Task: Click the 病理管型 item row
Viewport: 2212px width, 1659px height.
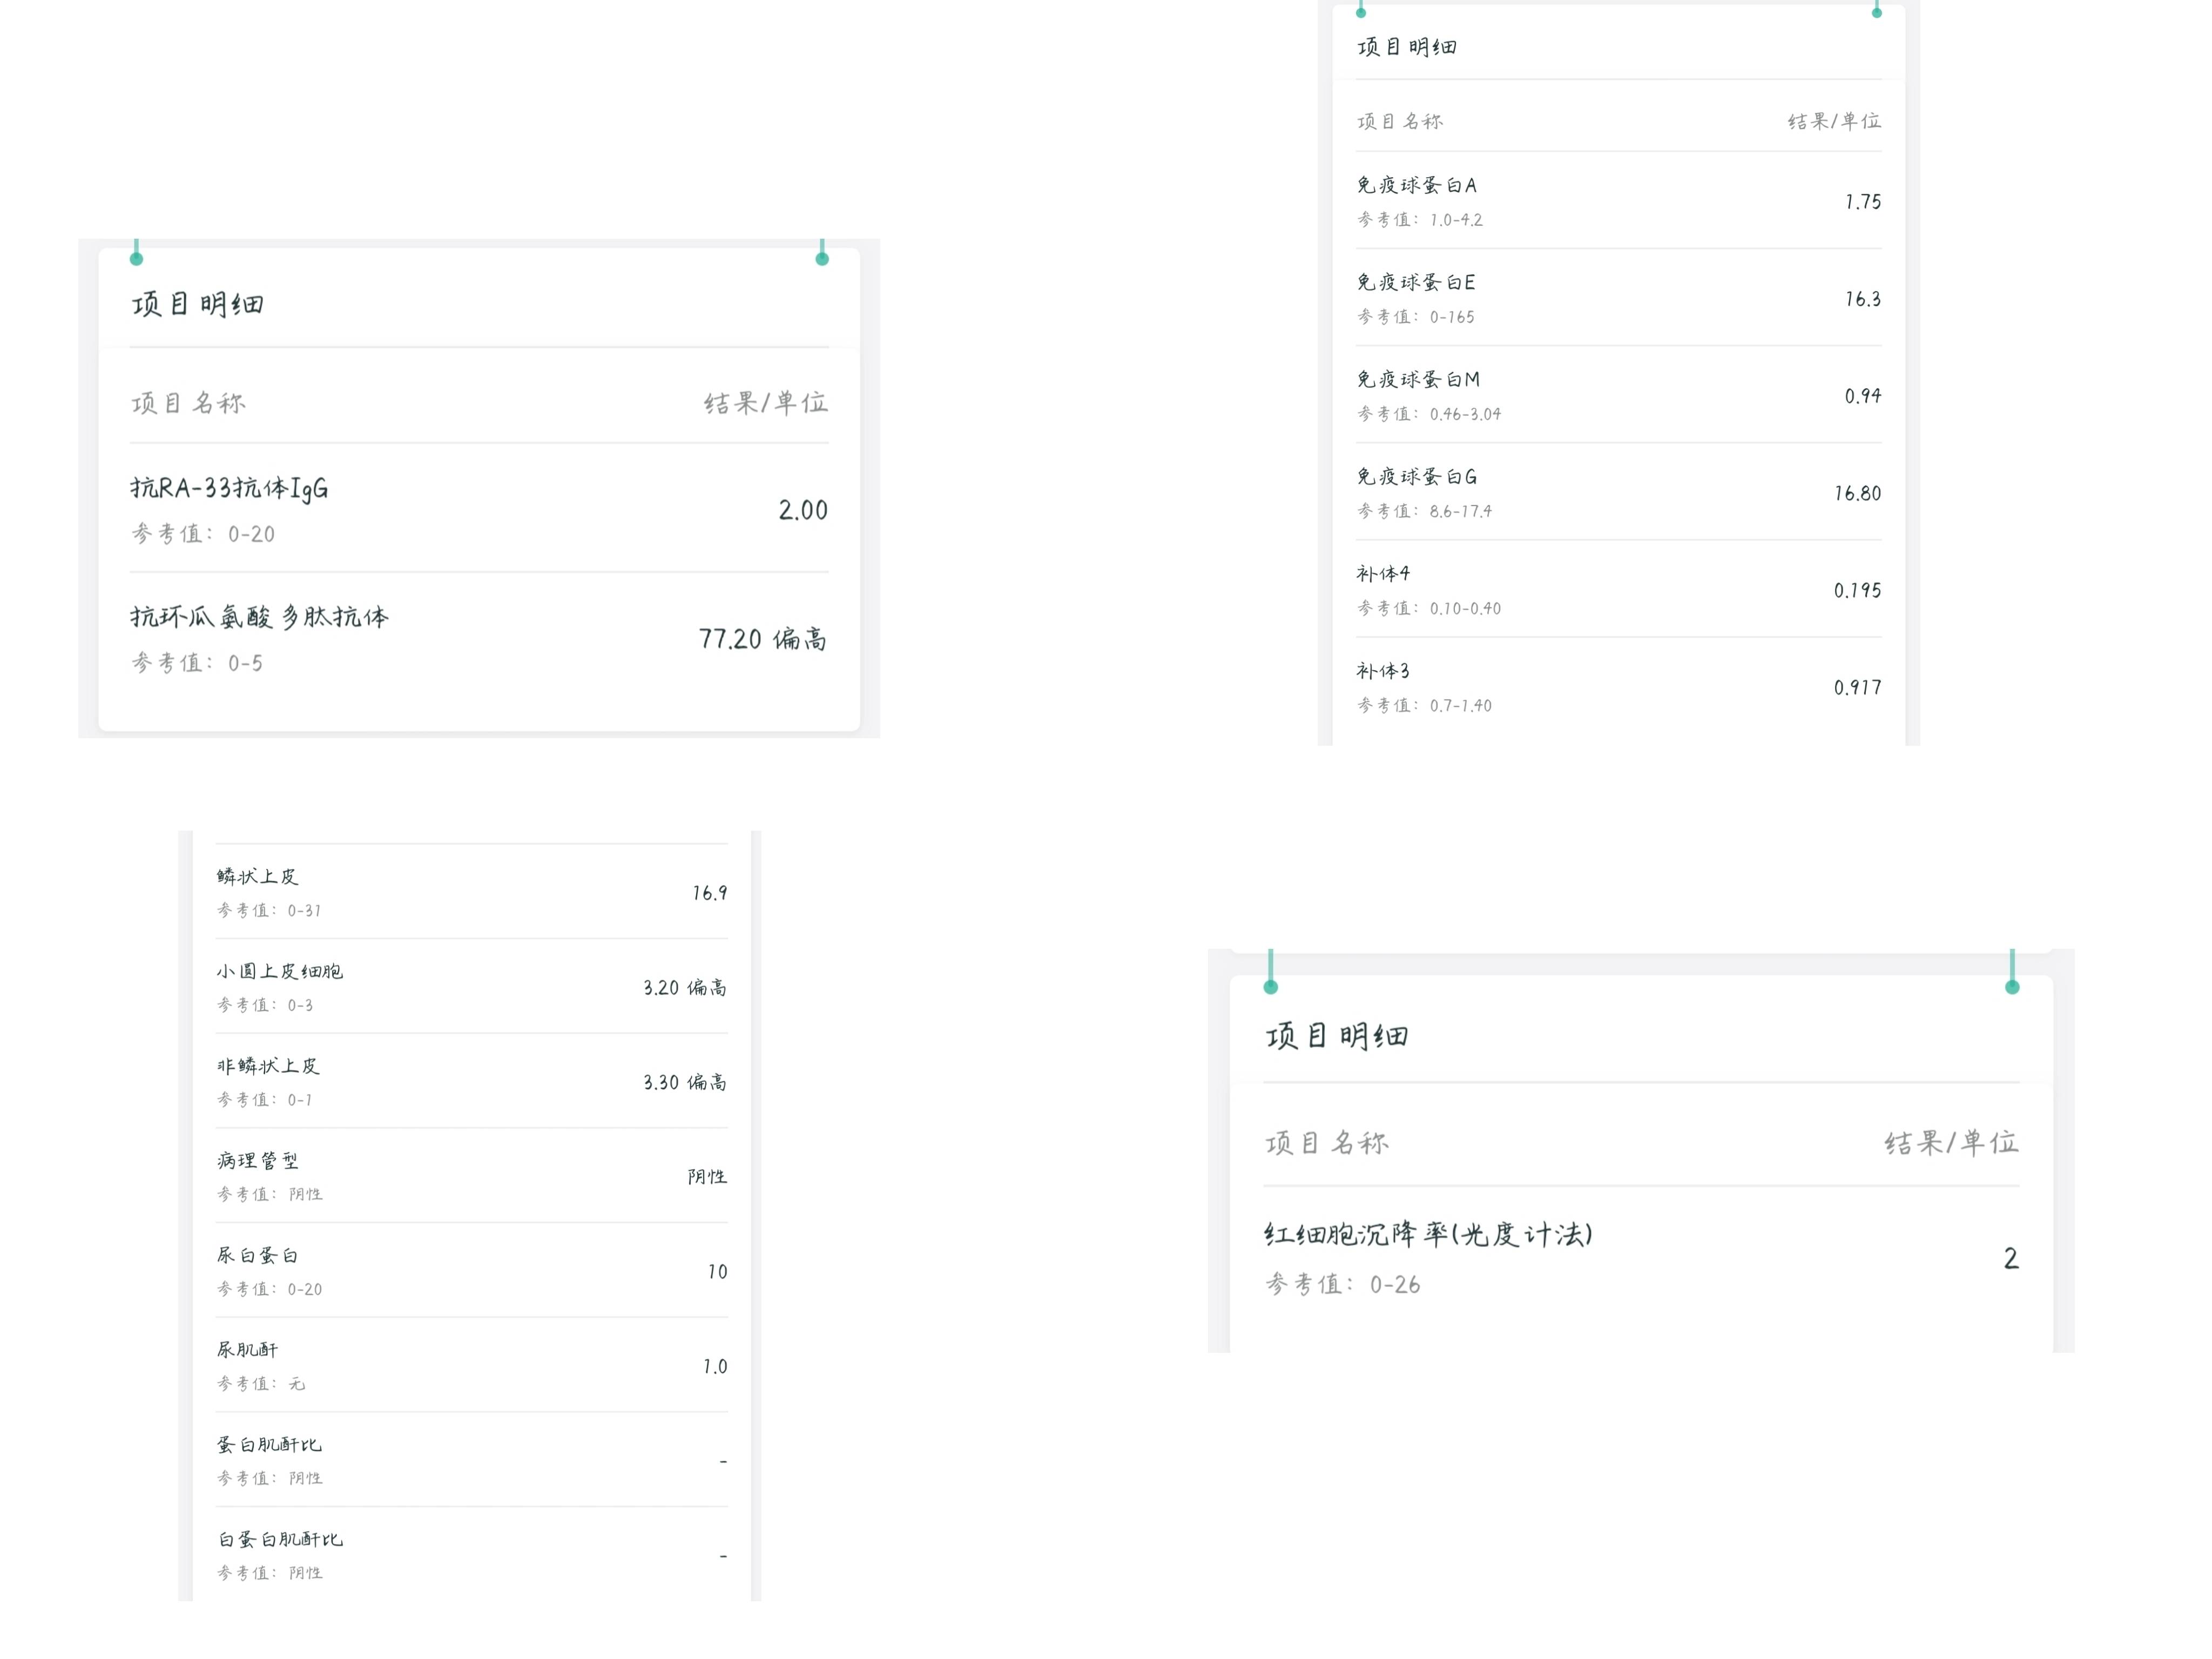Action: pyautogui.click(x=471, y=1176)
